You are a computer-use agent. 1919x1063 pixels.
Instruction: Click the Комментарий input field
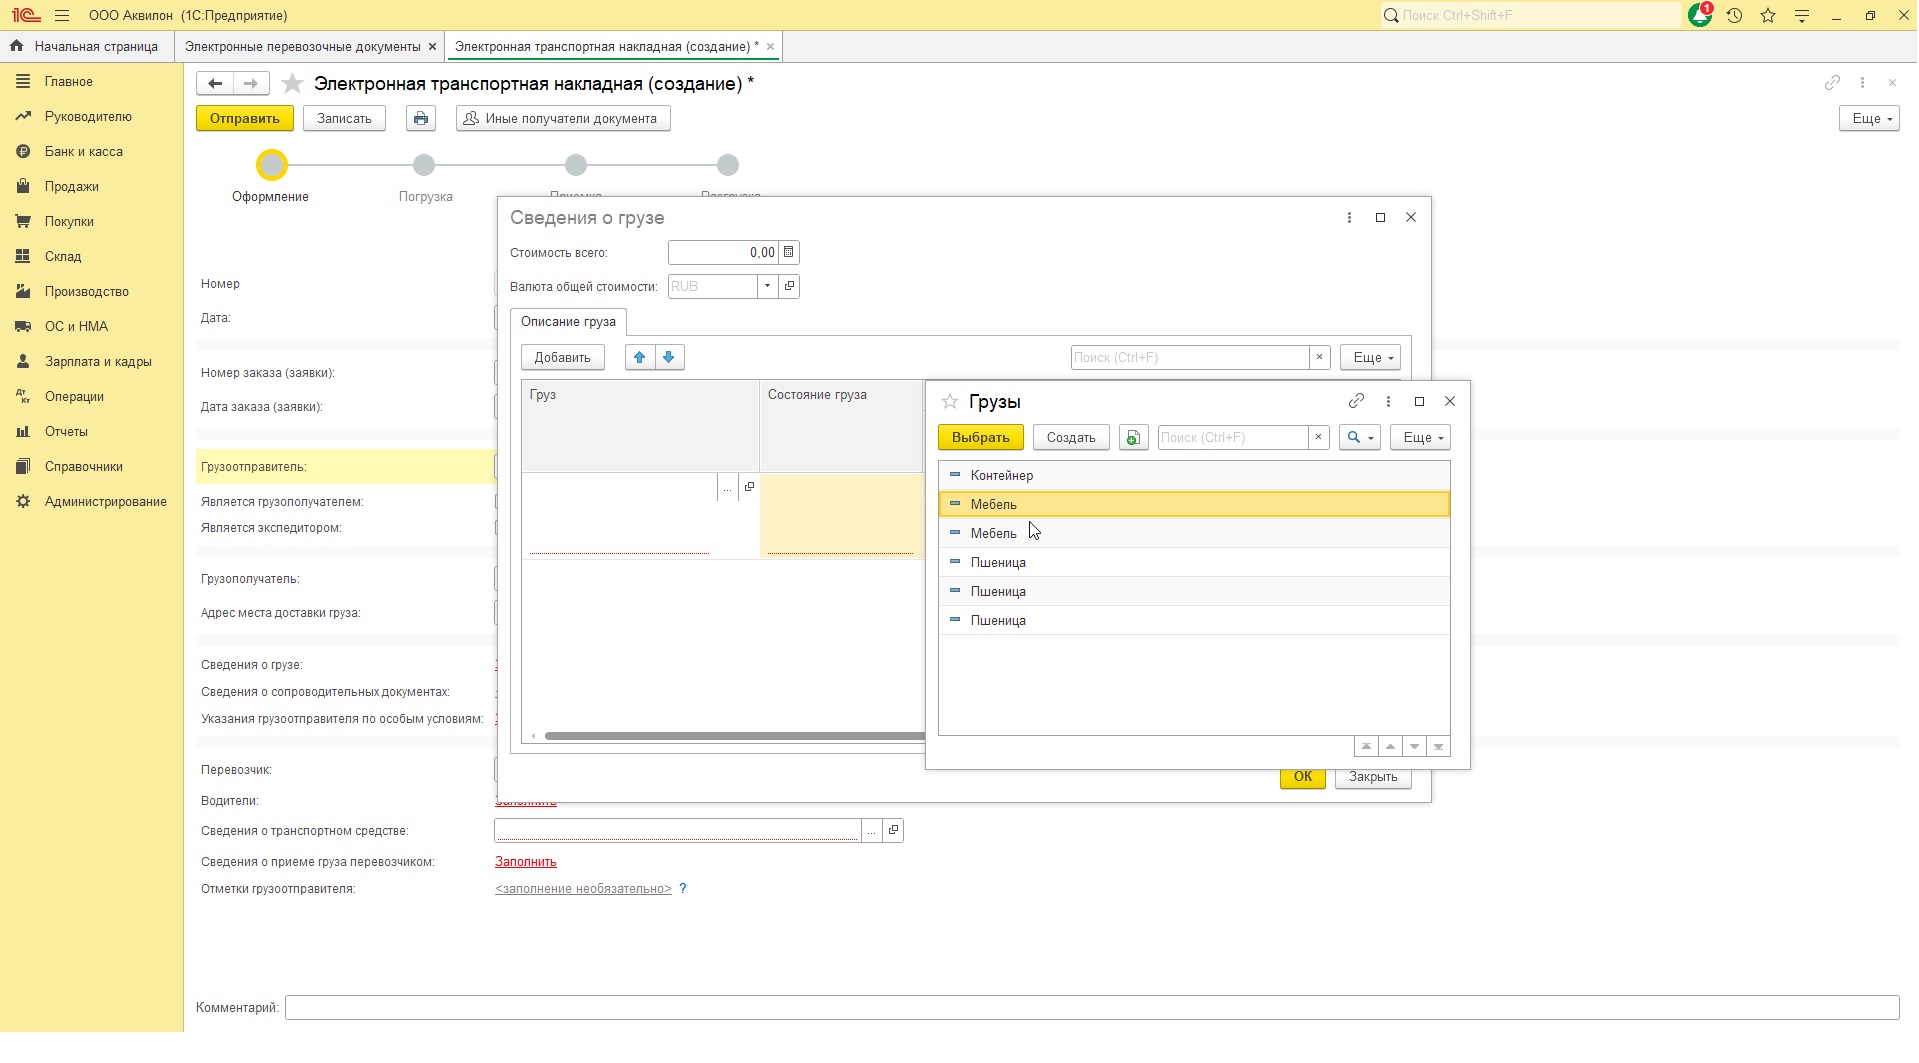[1092, 1008]
